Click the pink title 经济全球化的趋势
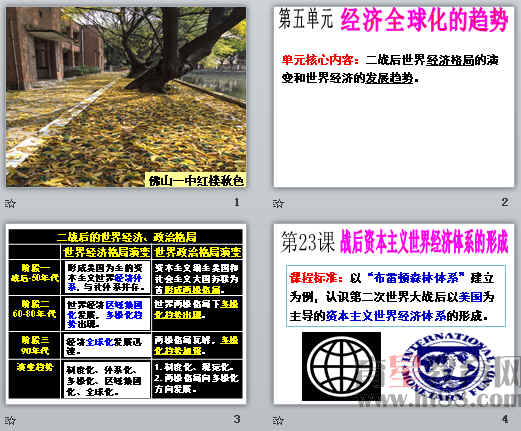 click(424, 19)
